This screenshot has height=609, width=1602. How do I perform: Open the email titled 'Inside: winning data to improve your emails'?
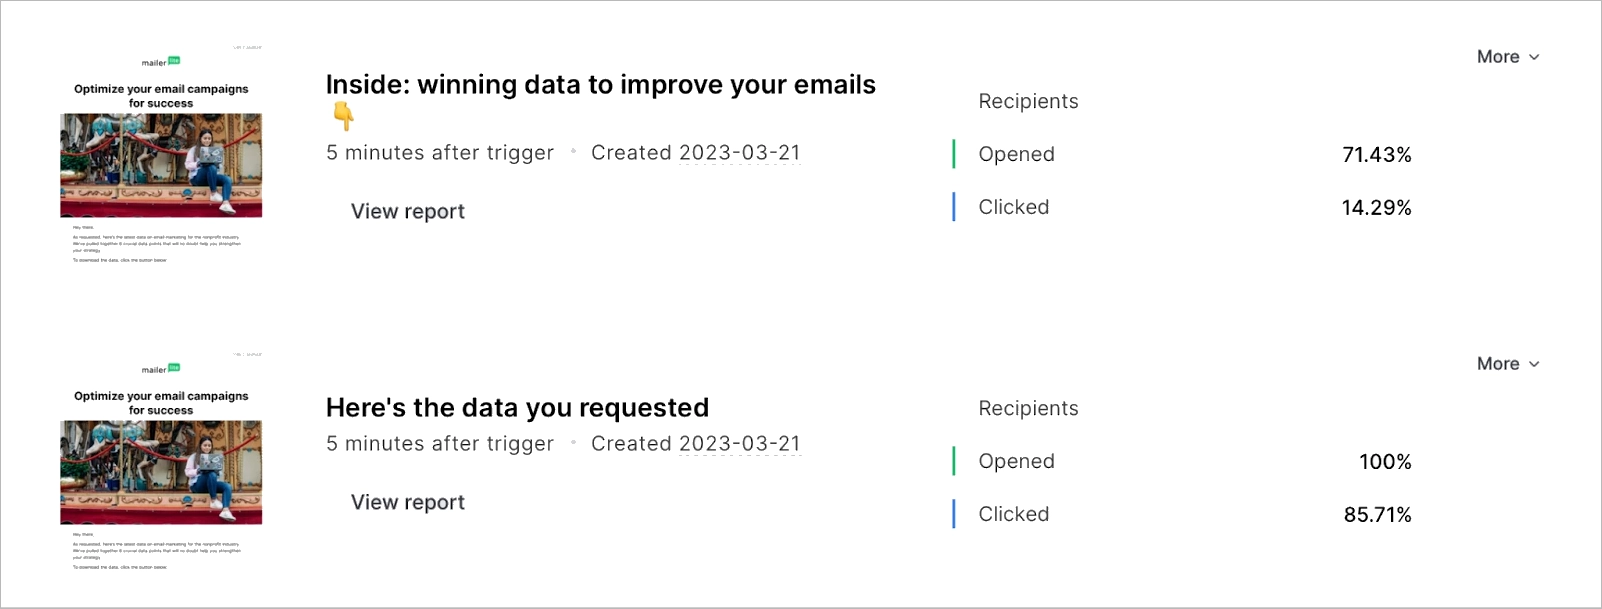600,85
